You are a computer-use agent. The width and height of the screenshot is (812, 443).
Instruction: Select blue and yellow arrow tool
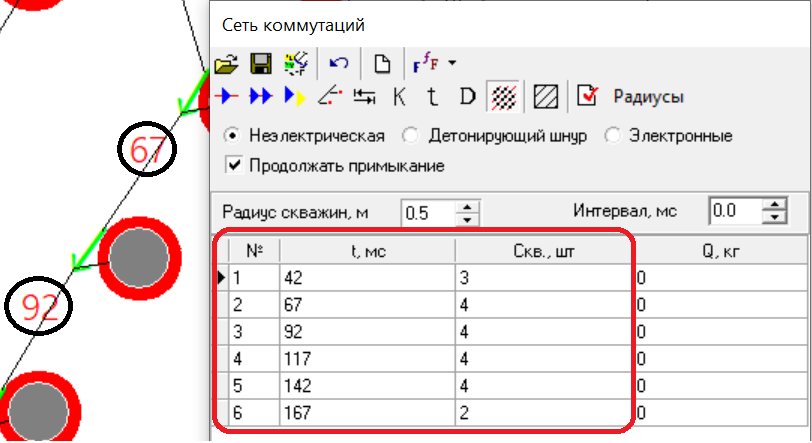pos(295,96)
